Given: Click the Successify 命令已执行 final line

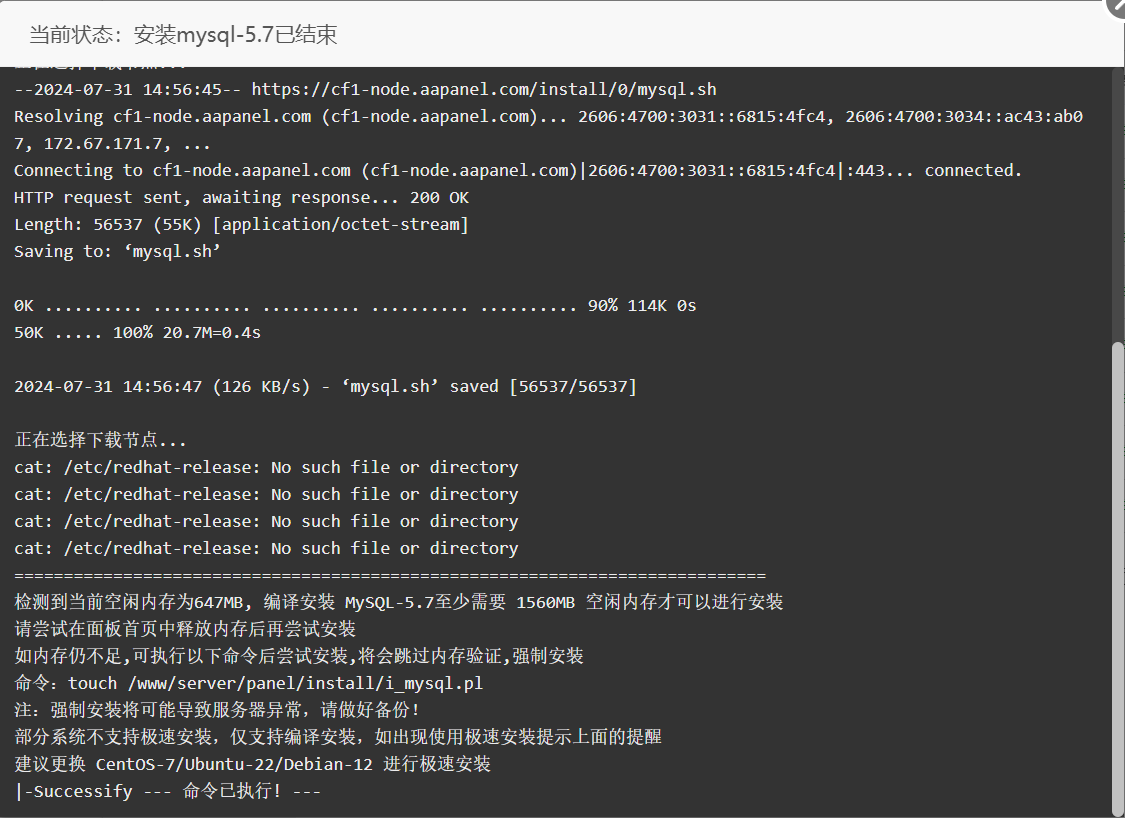Looking at the screenshot, I should click(167, 791).
